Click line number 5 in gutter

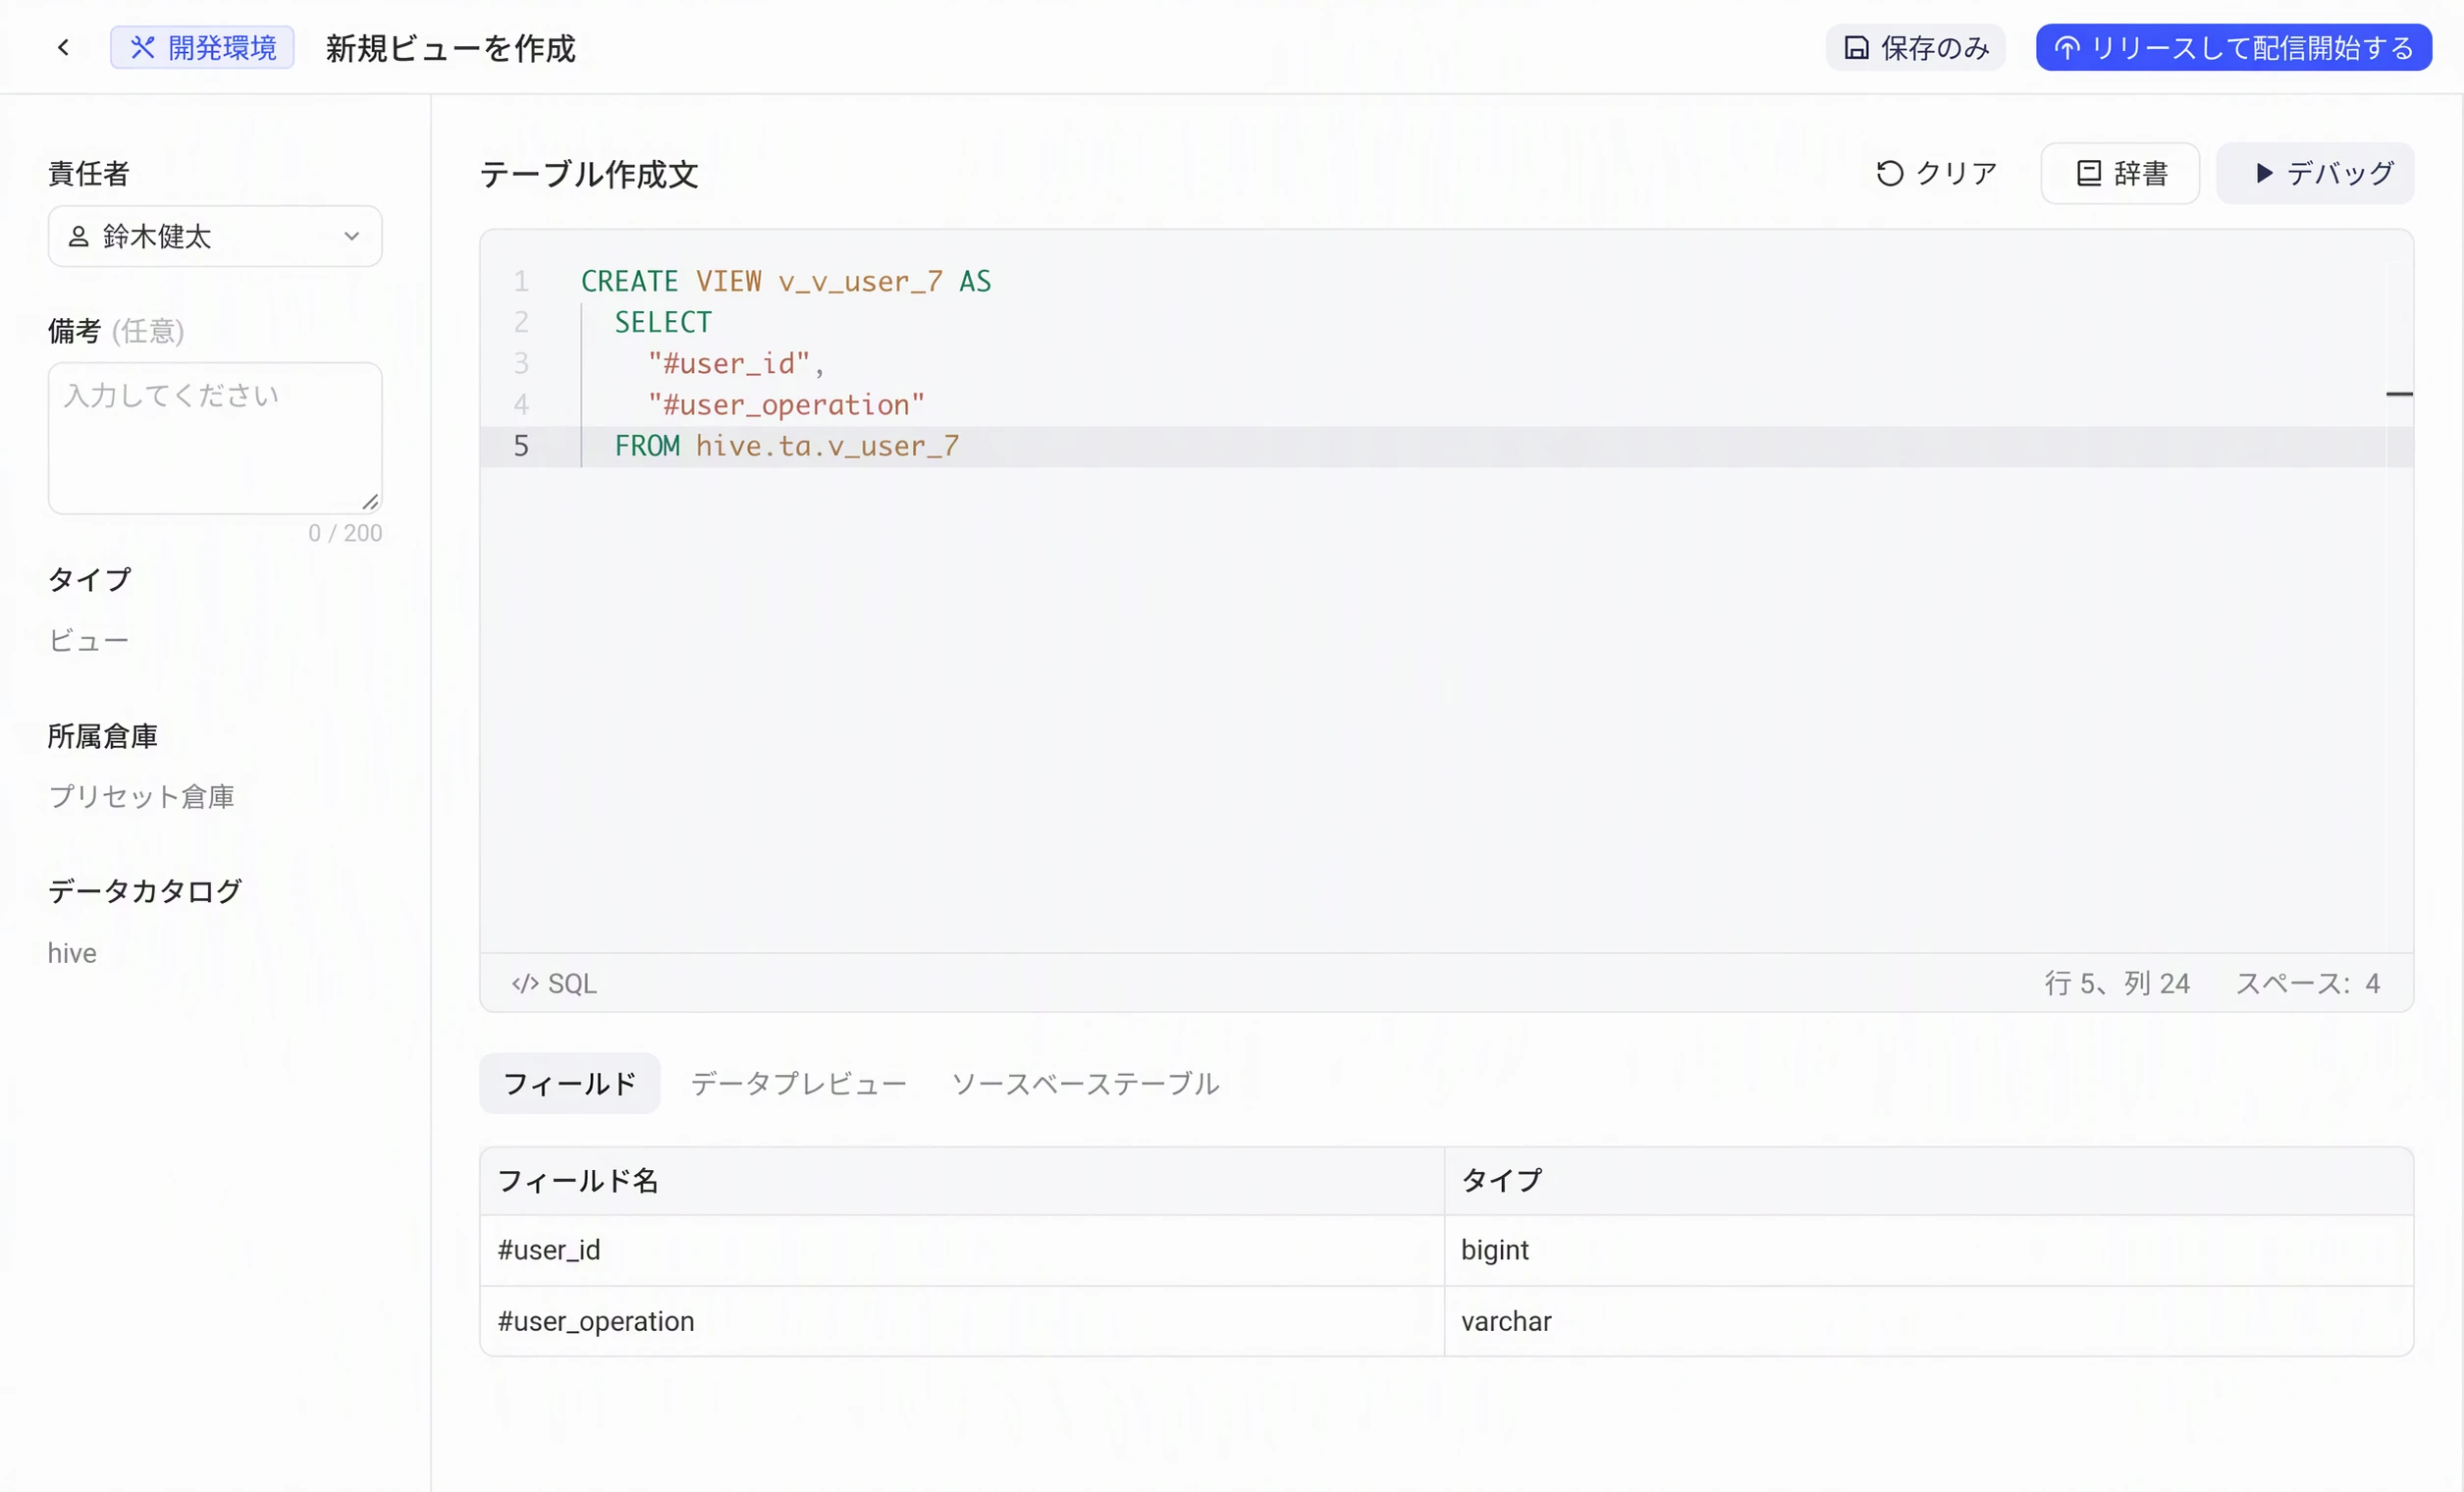(521, 445)
